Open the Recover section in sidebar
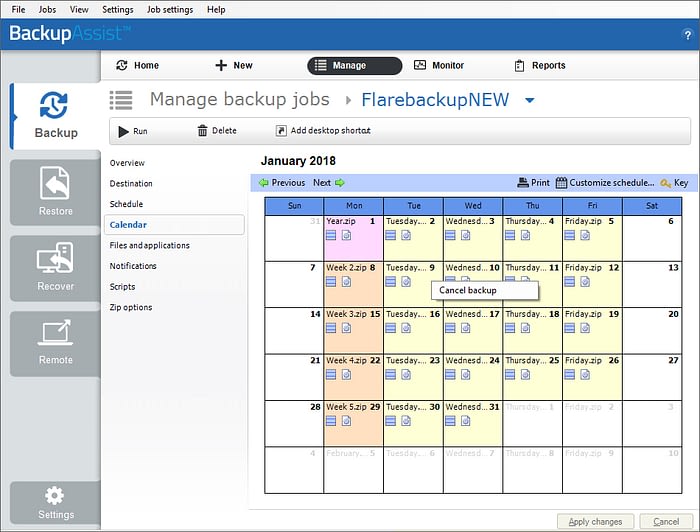The height and width of the screenshot is (532, 700). coord(55,268)
